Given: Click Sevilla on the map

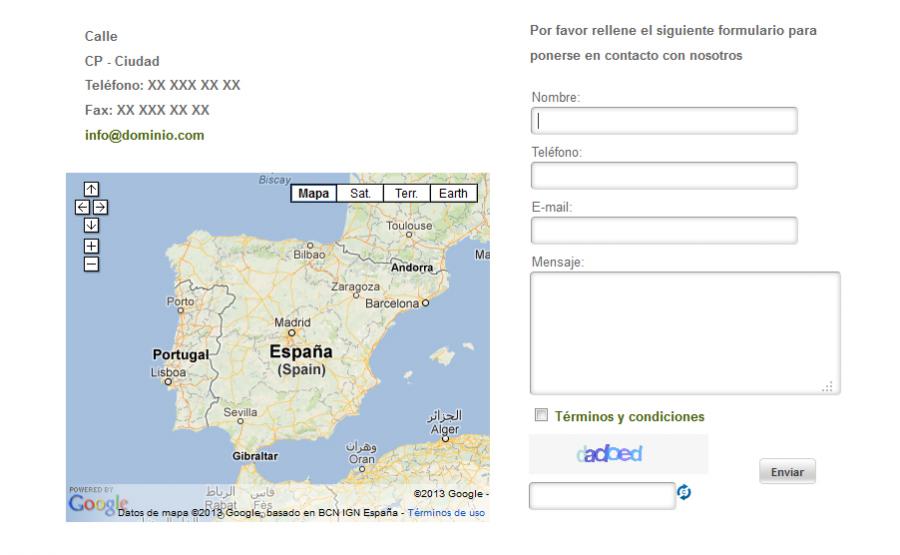Looking at the screenshot, I should pyautogui.click(x=240, y=415).
